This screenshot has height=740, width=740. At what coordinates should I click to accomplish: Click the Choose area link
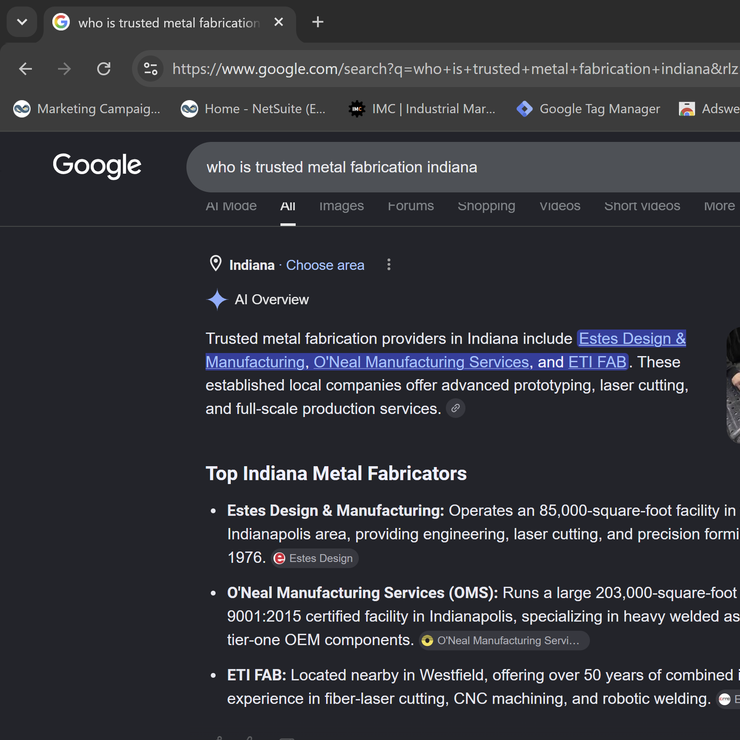(x=325, y=265)
